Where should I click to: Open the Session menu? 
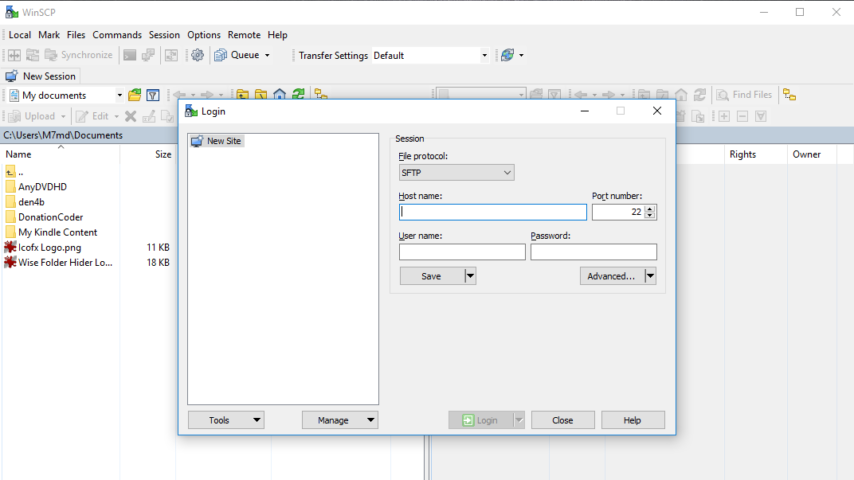pyautogui.click(x=164, y=35)
